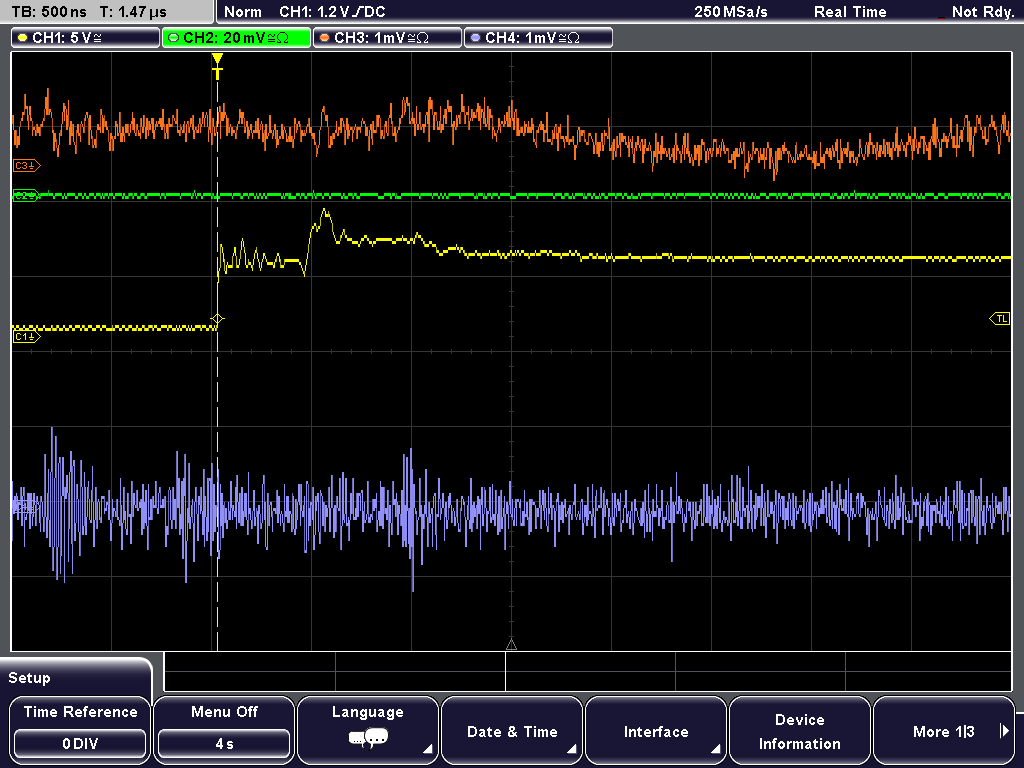The height and width of the screenshot is (768, 1024).
Task: Open the Language submenu
Action: 368,730
